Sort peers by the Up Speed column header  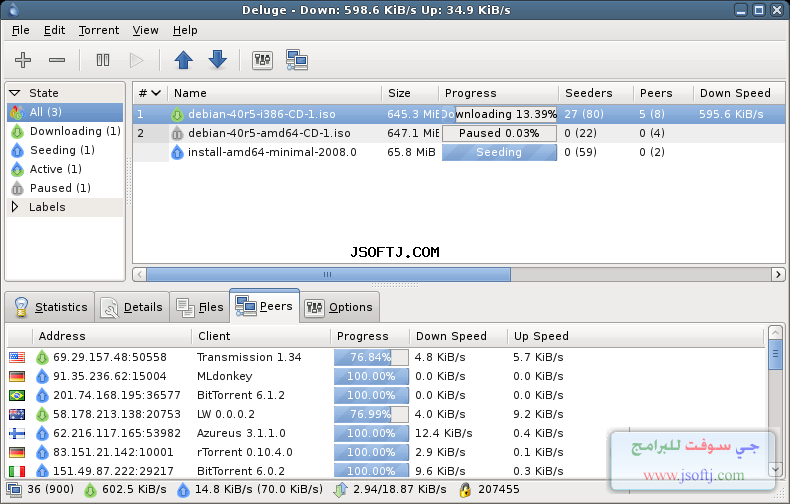pyautogui.click(x=636, y=336)
